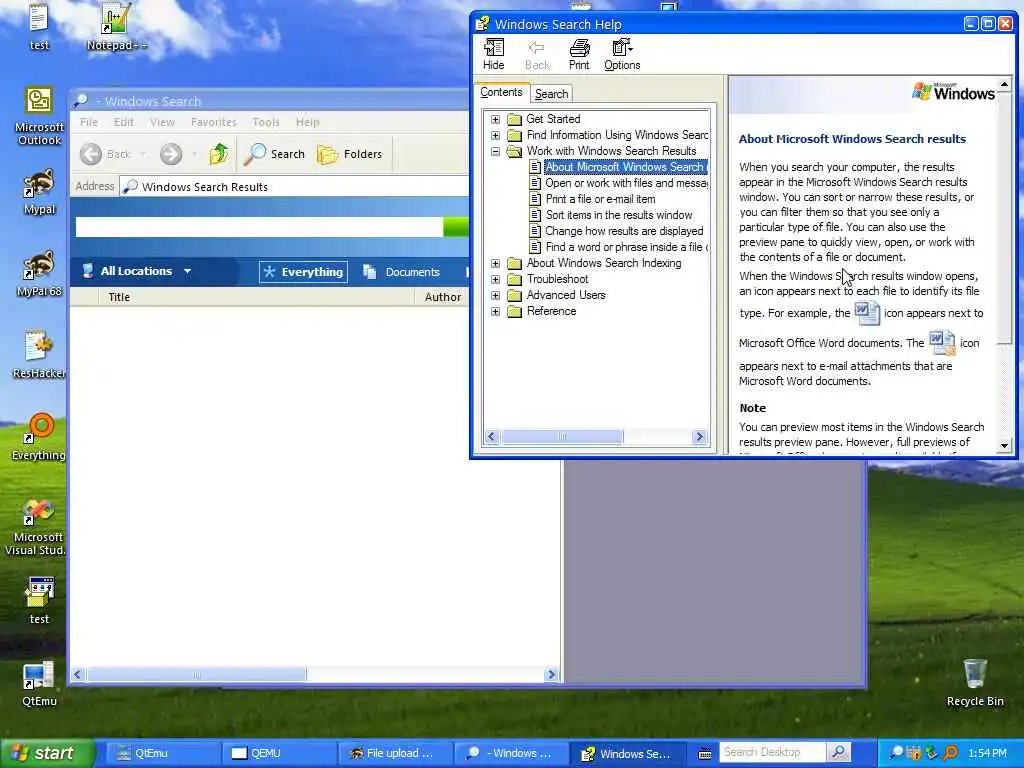Expand the Advanced Users help topic
This screenshot has height=768, width=1024.
pyautogui.click(x=495, y=295)
